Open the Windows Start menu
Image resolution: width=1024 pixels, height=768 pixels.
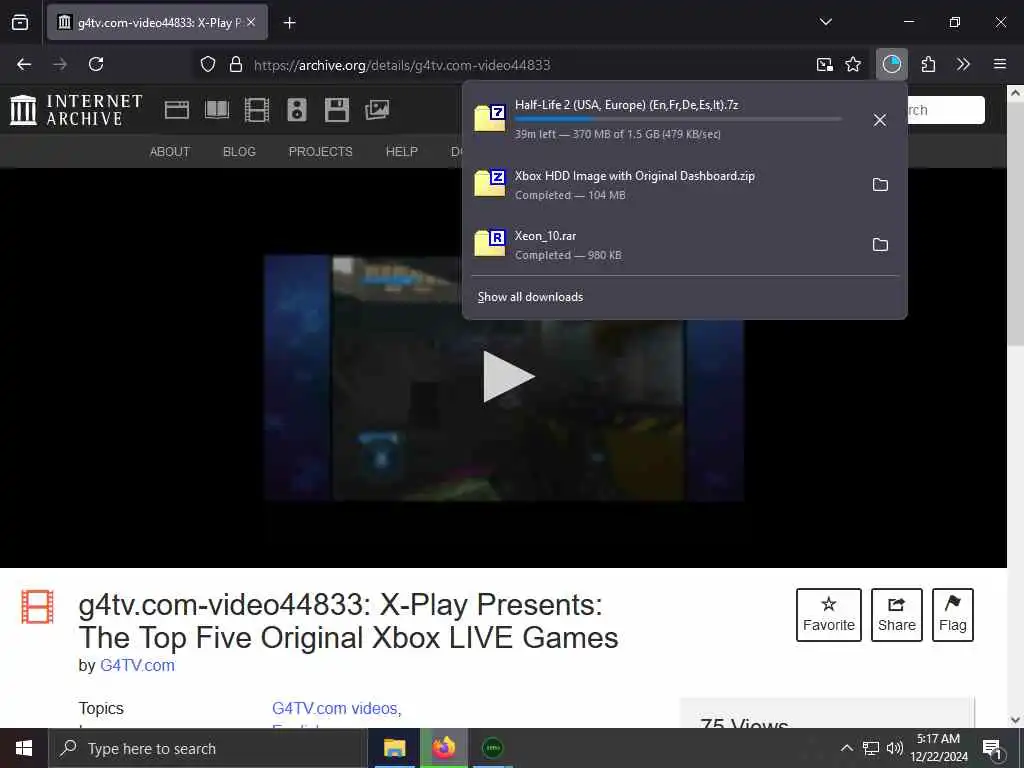(24, 748)
